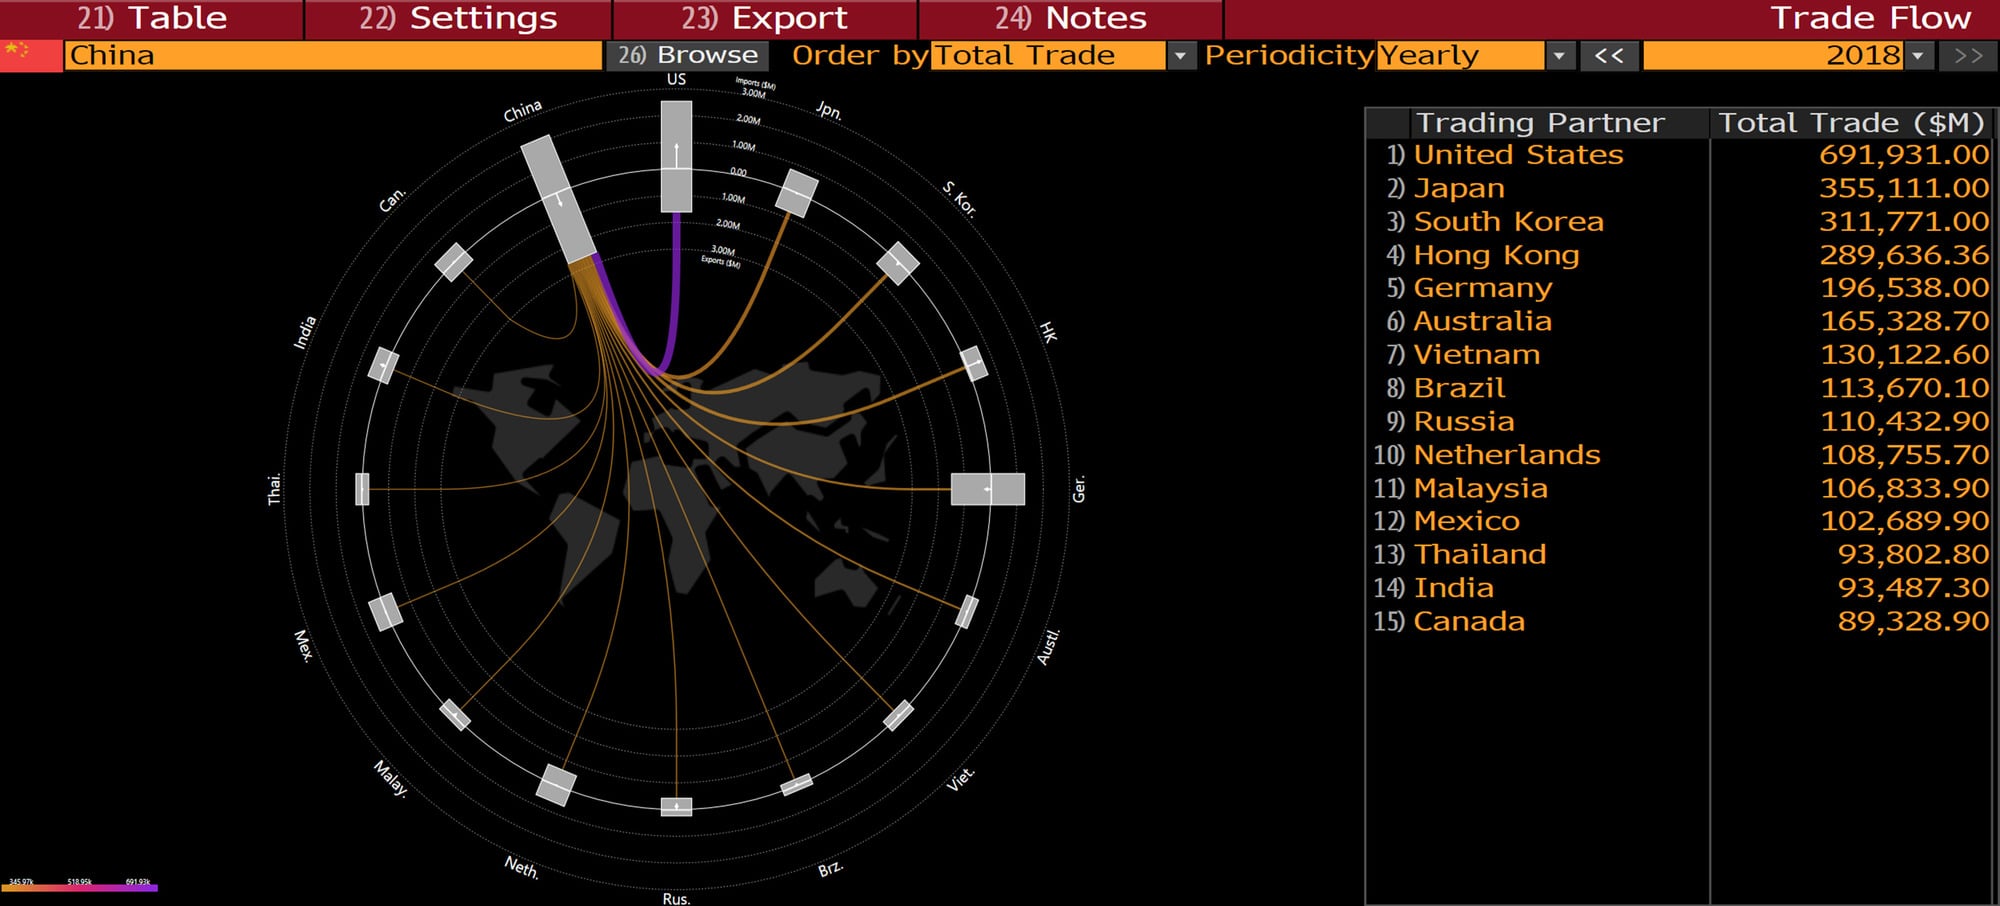Click the trade value color gradient legend
The width and height of the screenshot is (2000, 906).
80,887
